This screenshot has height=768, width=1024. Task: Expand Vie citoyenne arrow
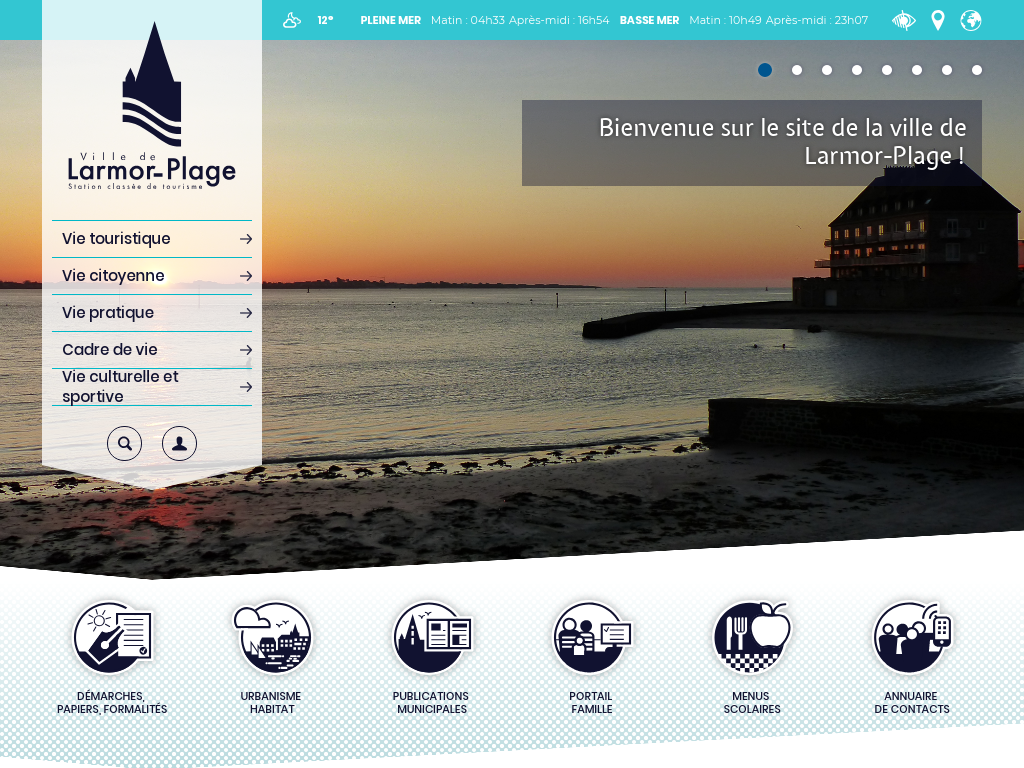click(246, 276)
